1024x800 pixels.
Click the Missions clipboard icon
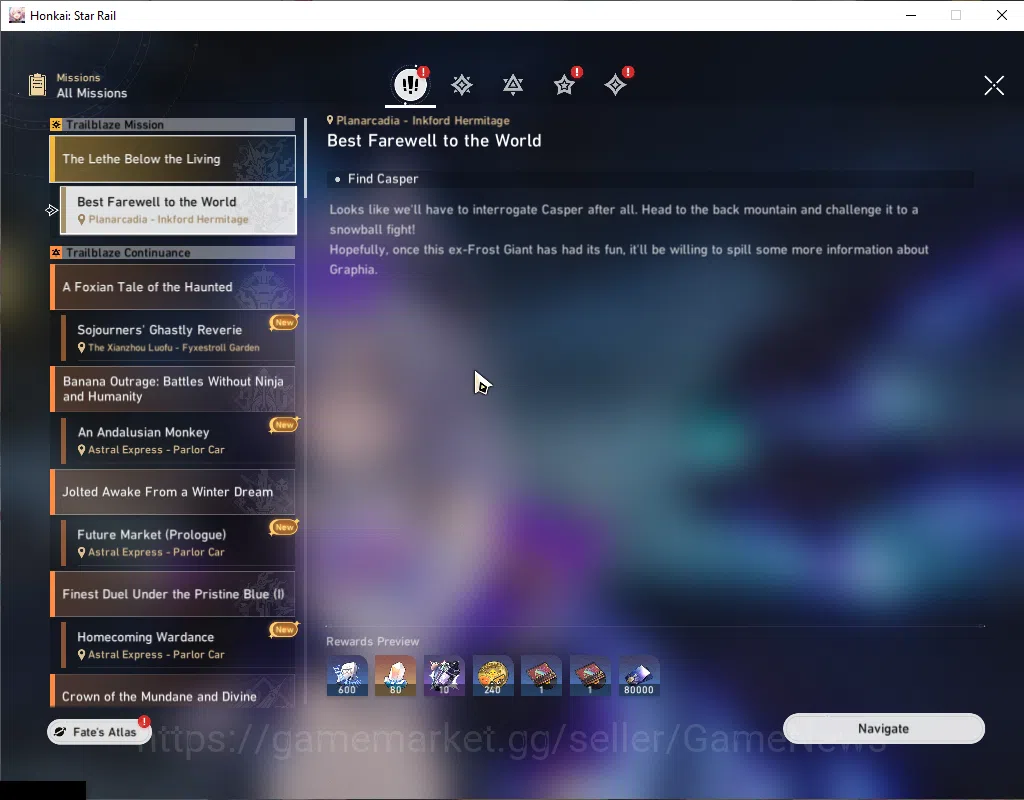tap(37, 85)
